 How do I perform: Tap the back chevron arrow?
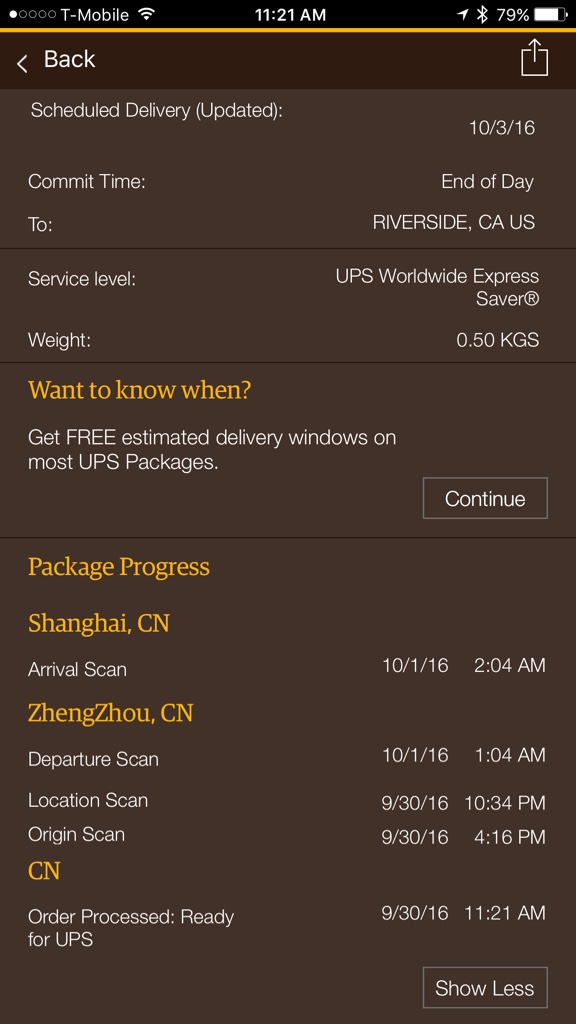click(x=22, y=63)
